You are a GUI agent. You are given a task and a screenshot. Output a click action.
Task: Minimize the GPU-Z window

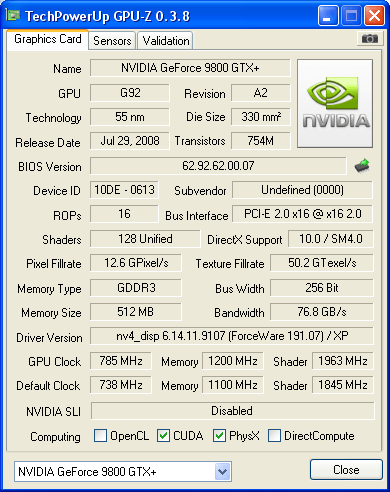point(328,16)
